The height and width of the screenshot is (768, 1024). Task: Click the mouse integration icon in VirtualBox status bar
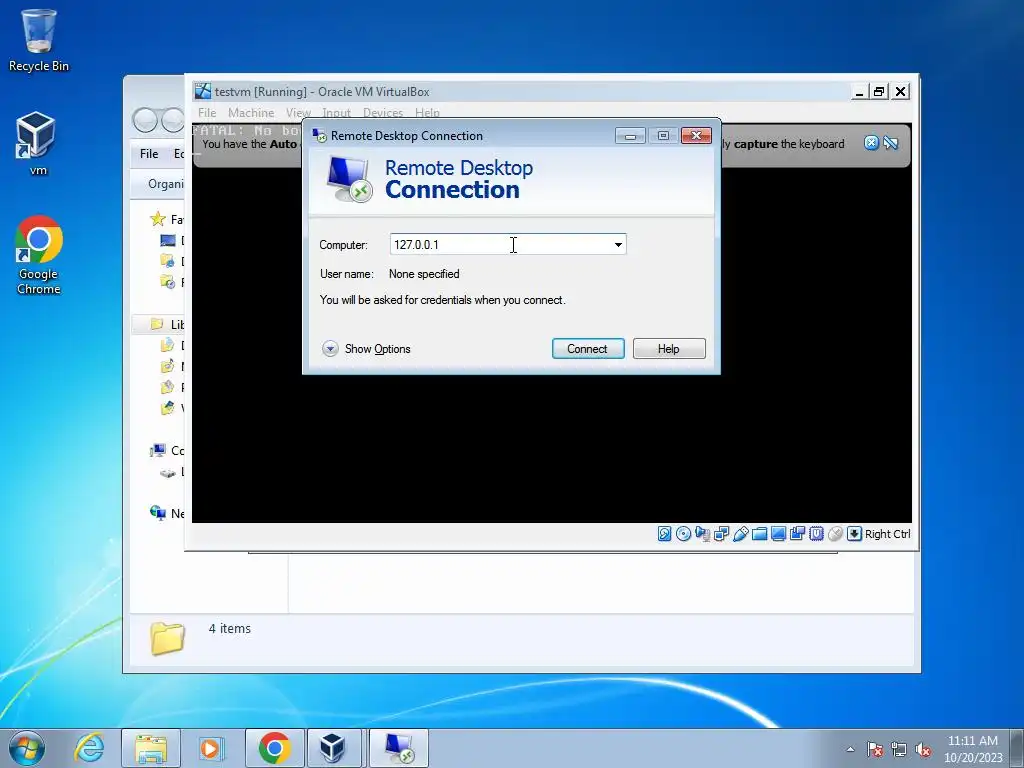[x=835, y=534]
